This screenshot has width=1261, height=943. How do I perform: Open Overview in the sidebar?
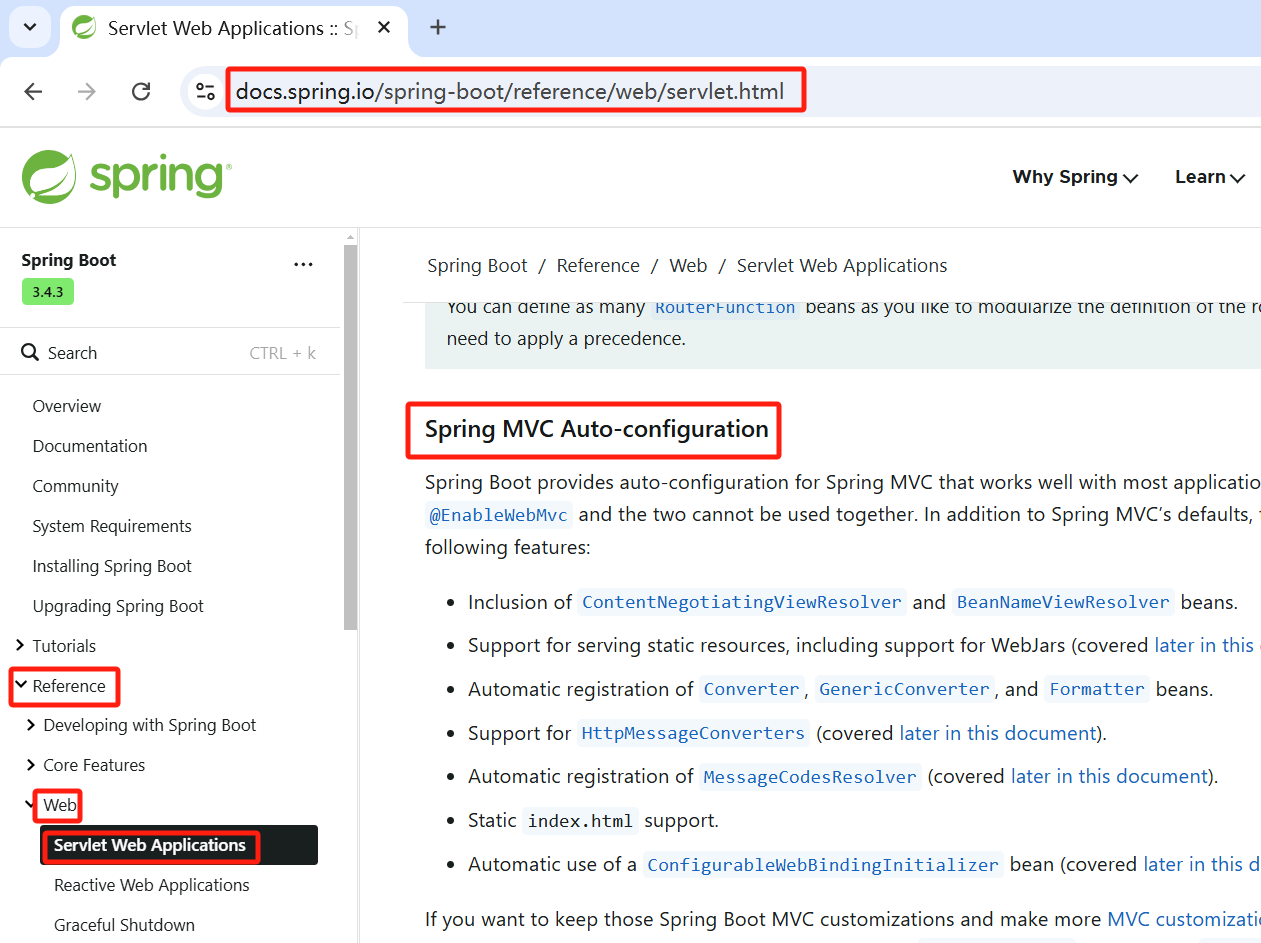[67, 406]
